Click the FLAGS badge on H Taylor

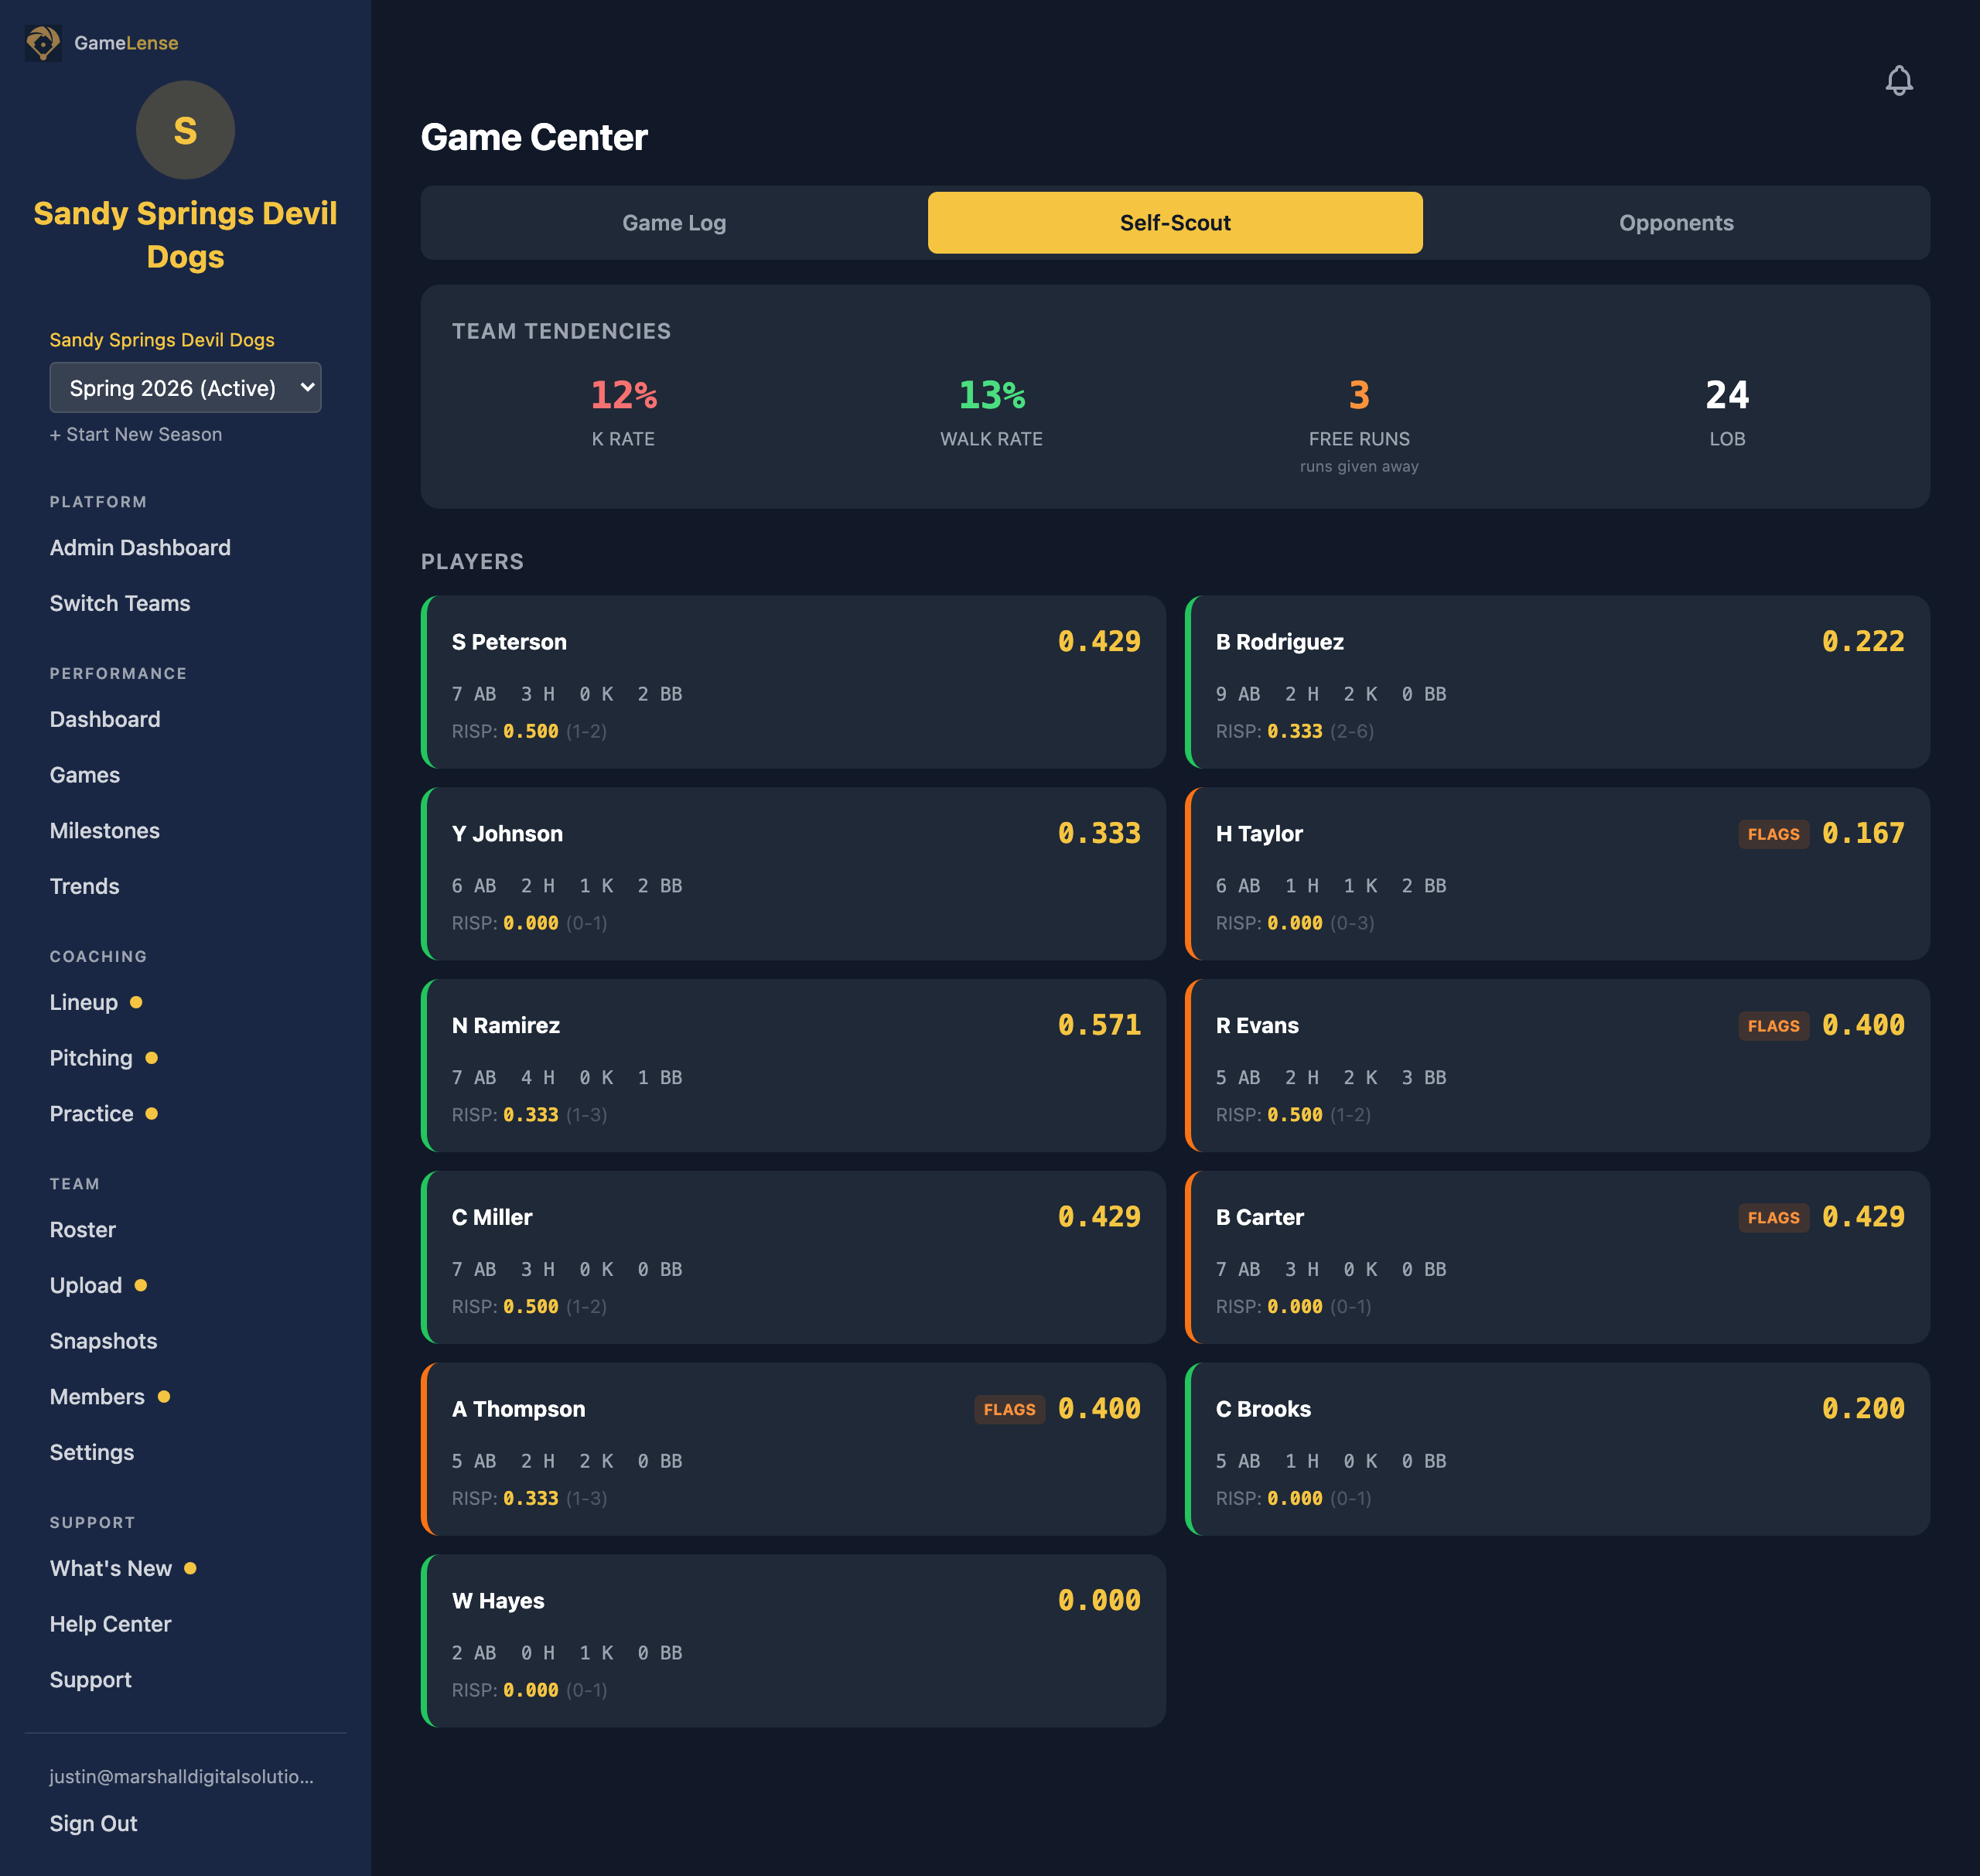1773,834
